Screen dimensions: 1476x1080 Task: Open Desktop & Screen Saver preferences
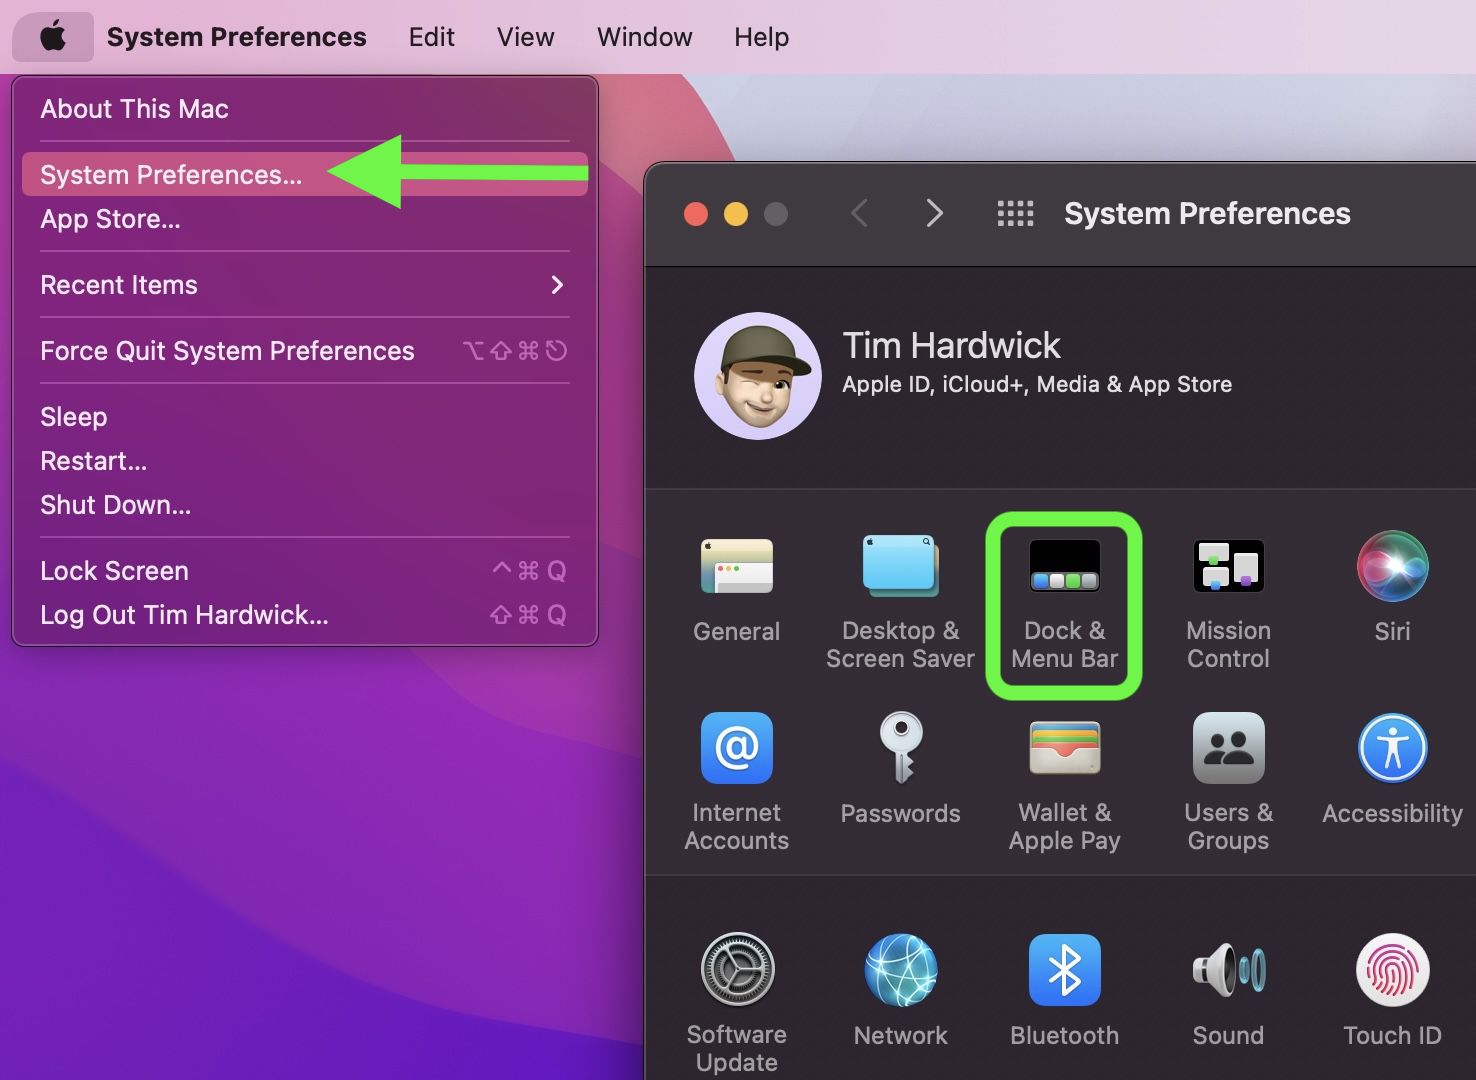tap(900, 600)
